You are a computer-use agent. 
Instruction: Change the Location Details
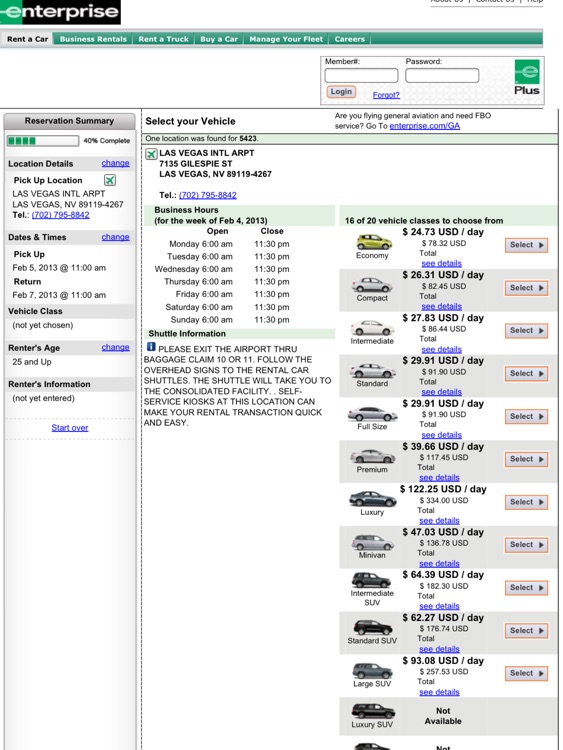tap(115, 163)
